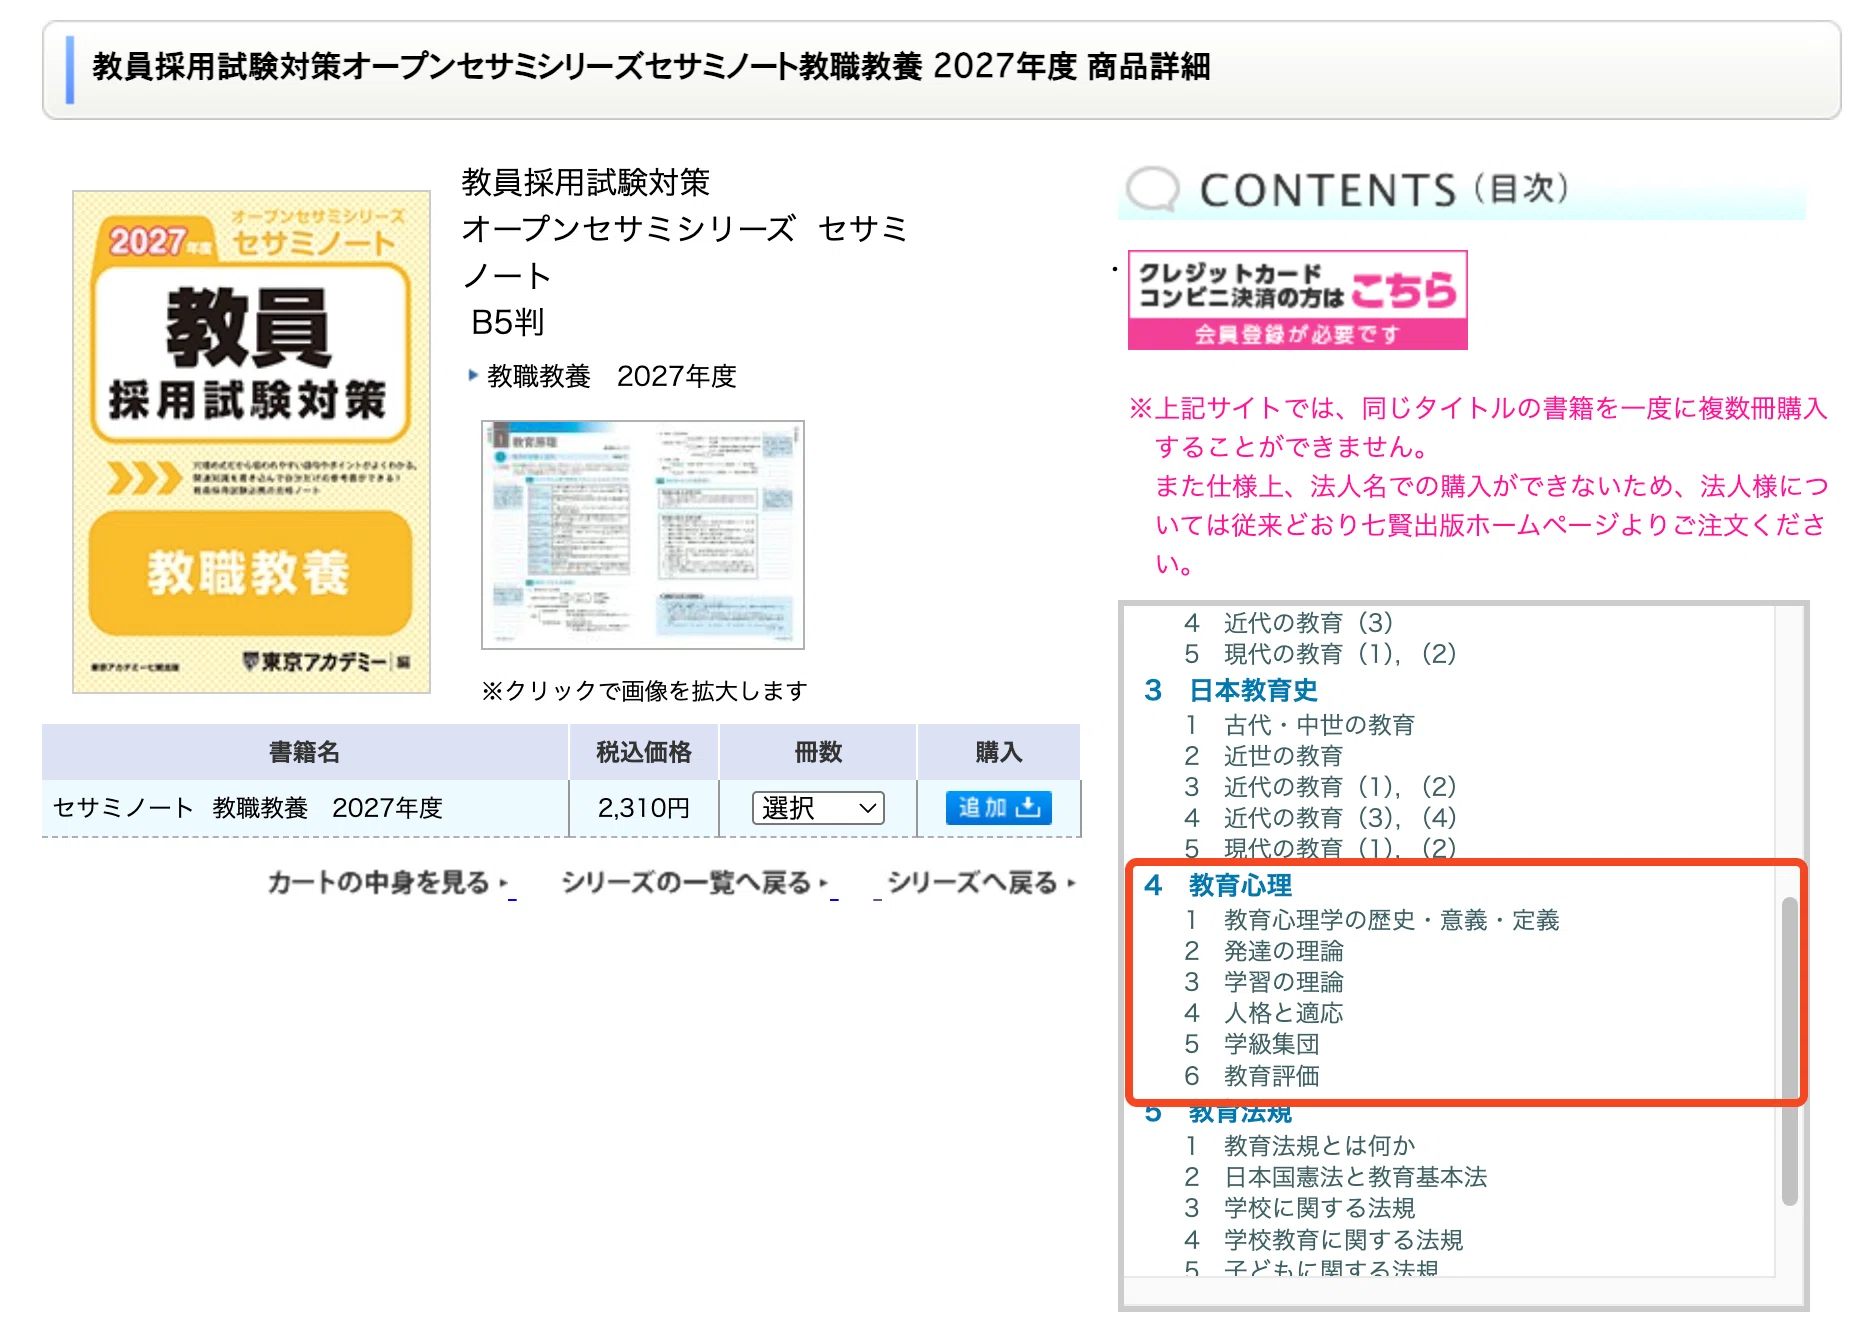Viewport: 1850px width, 1330px height.
Task: Click the blue 追加 add-to-cart button
Action: (998, 808)
